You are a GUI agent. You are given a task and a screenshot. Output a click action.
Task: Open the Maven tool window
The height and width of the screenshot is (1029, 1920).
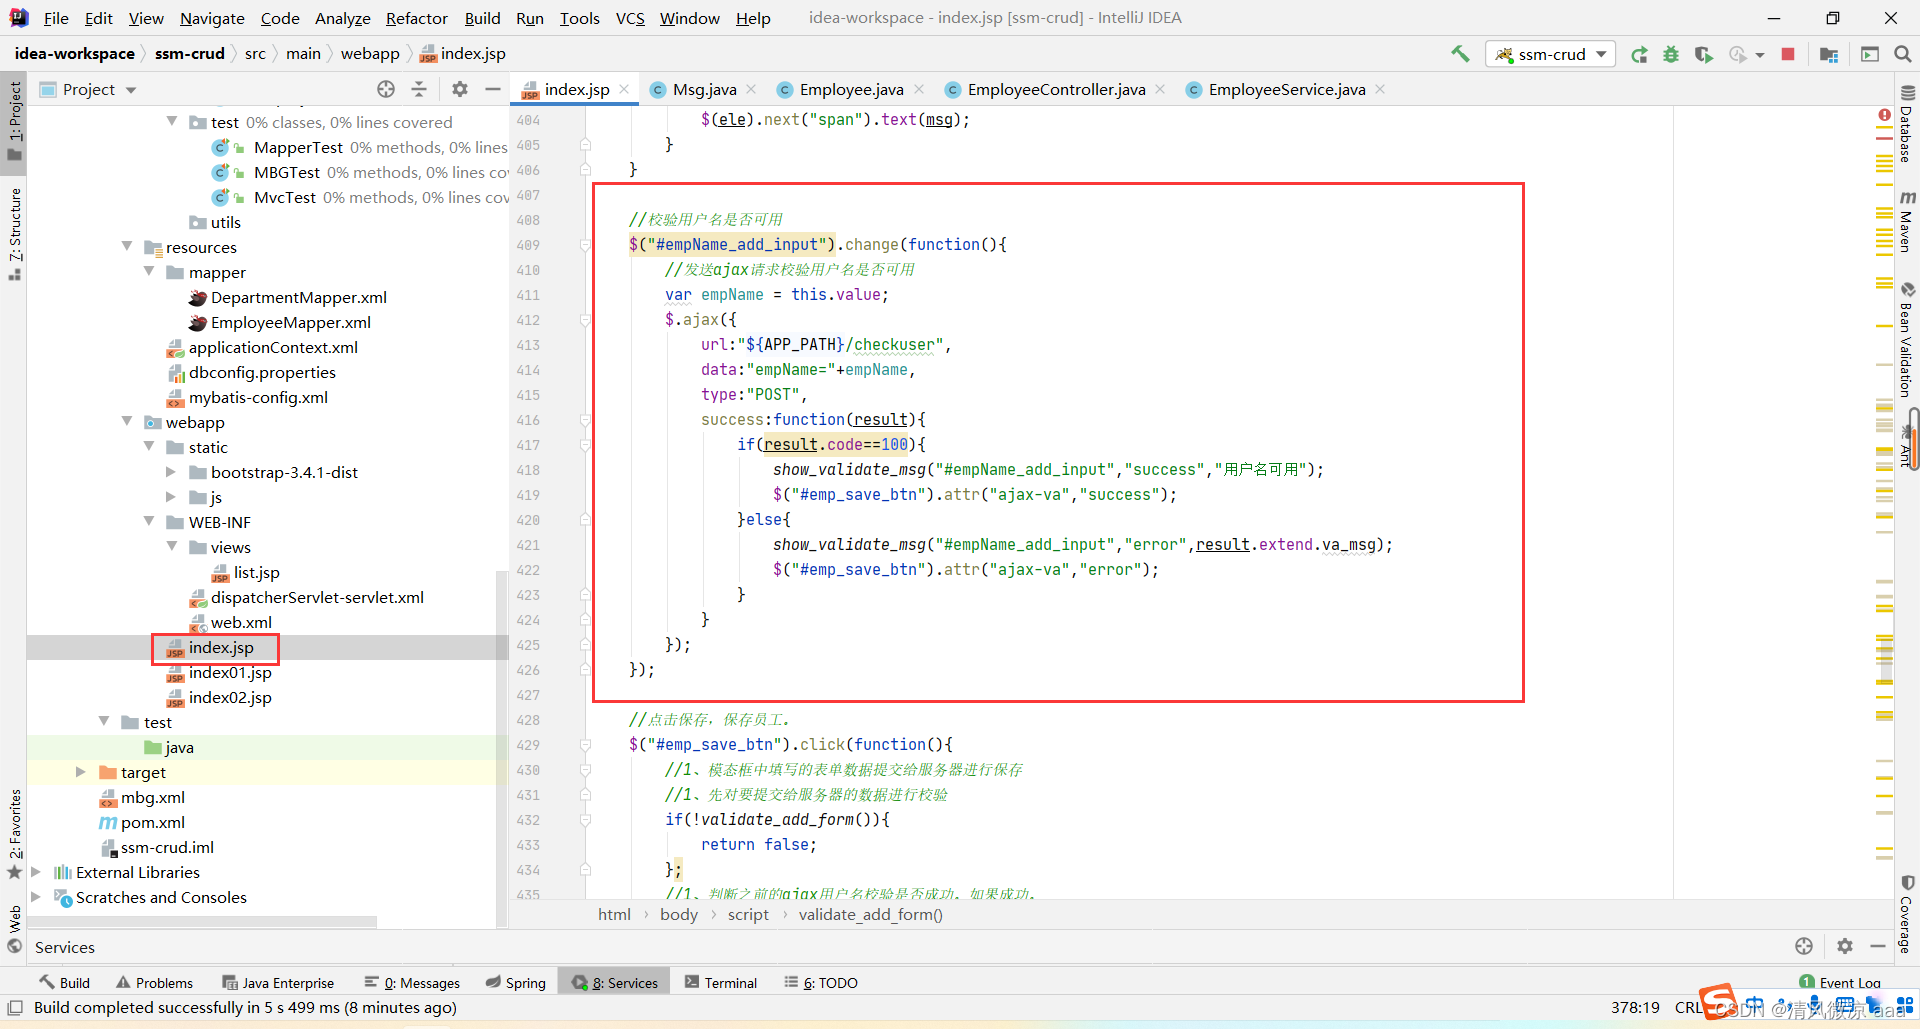pos(1906,221)
